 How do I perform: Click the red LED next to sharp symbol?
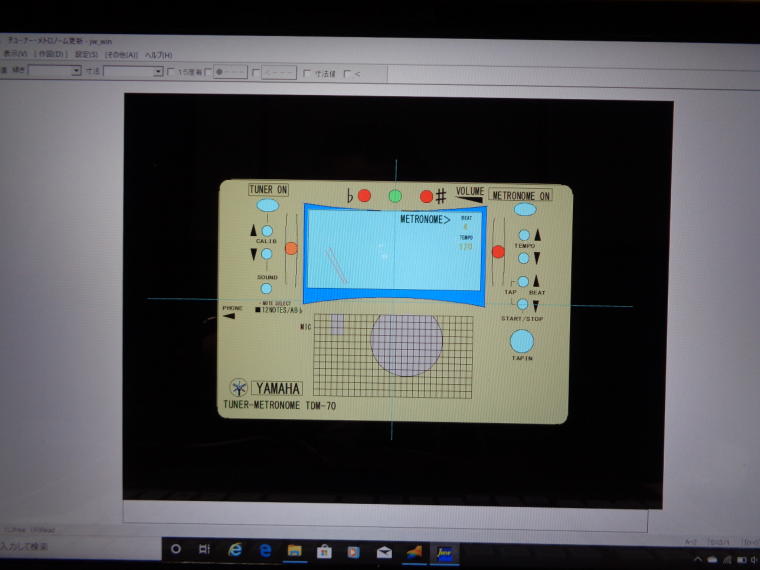[x=426, y=196]
